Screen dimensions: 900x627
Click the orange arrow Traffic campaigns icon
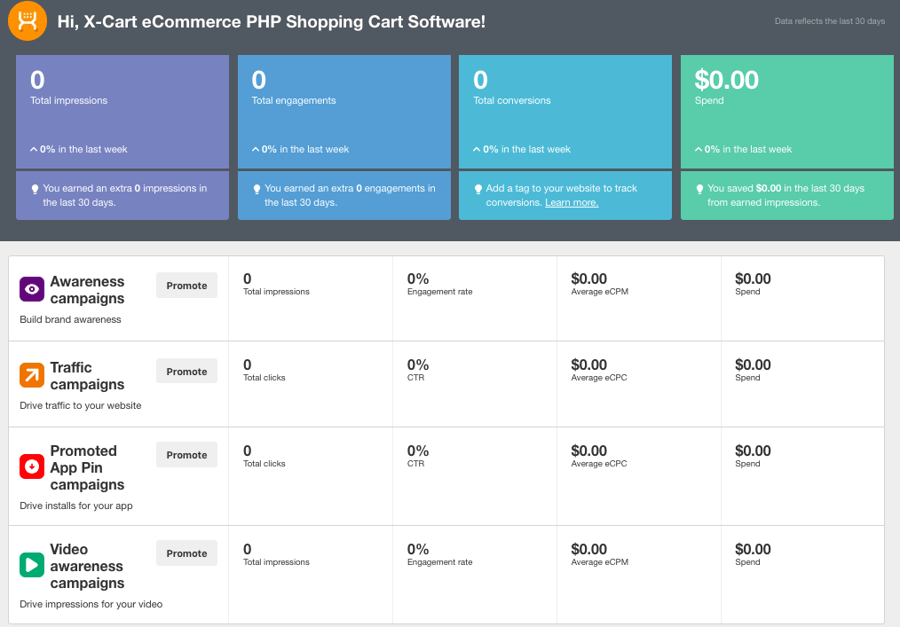(32, 375)
